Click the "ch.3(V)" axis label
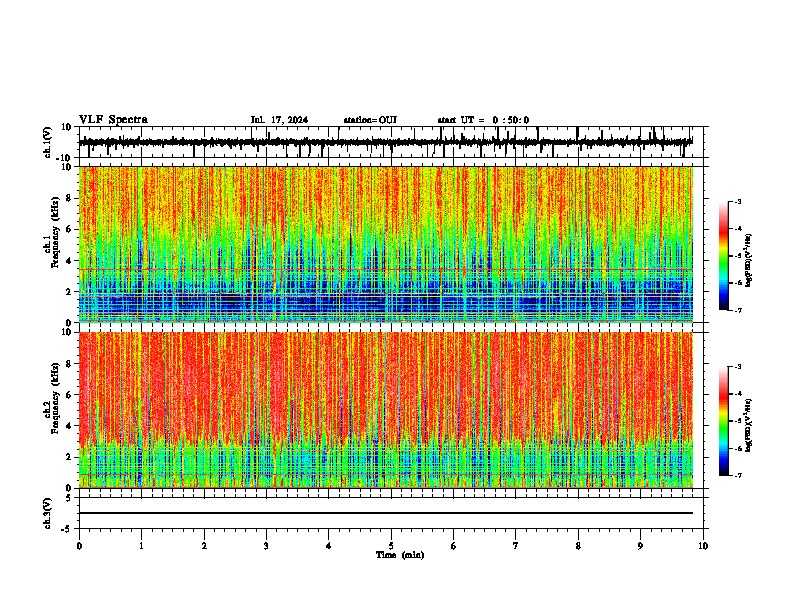 (48, 513)
